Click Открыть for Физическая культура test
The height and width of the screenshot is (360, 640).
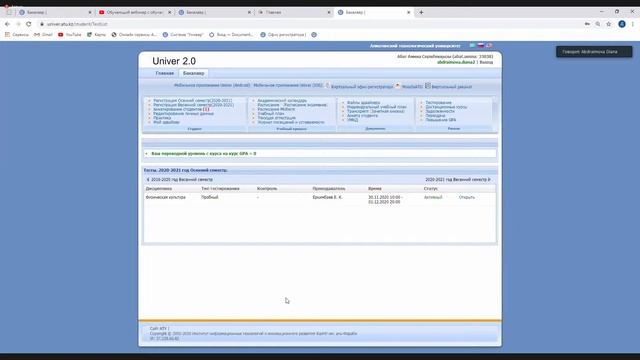(x=467, y=197)
